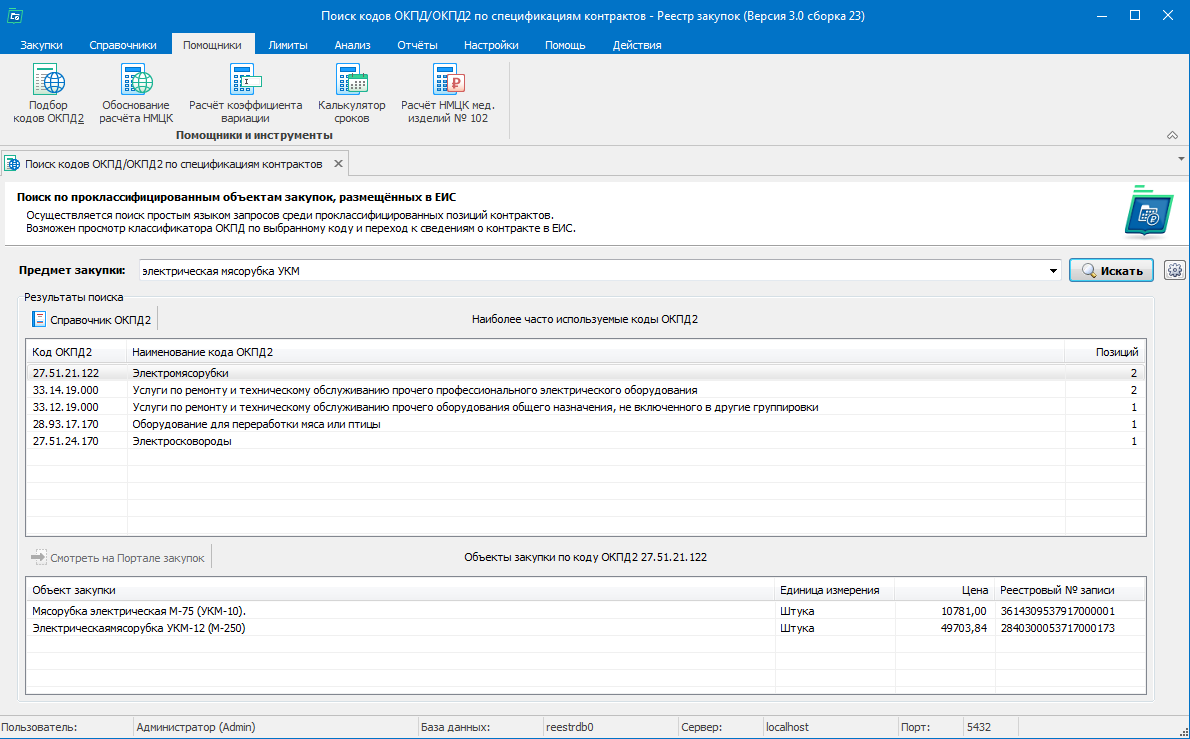The image size is (1190, 739).
Task: Click Смотреть на Портале закупок button
Action: pos(118,558)
